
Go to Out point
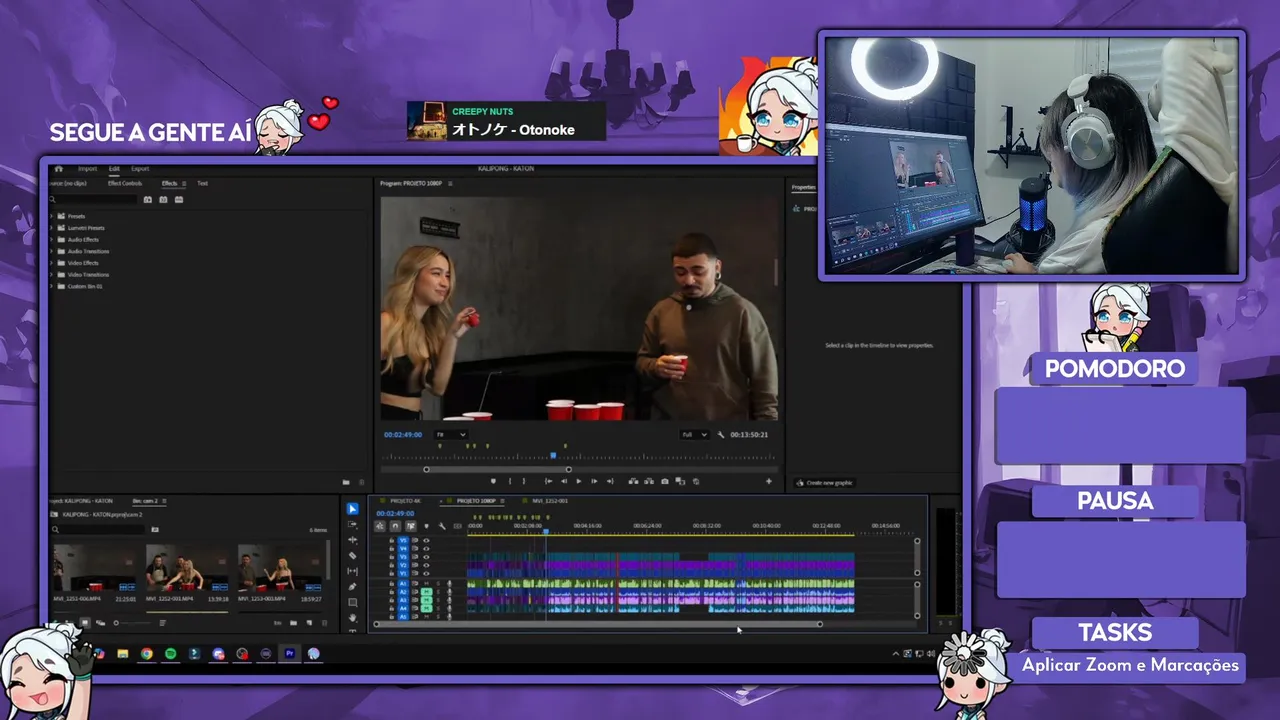[610, 481]
